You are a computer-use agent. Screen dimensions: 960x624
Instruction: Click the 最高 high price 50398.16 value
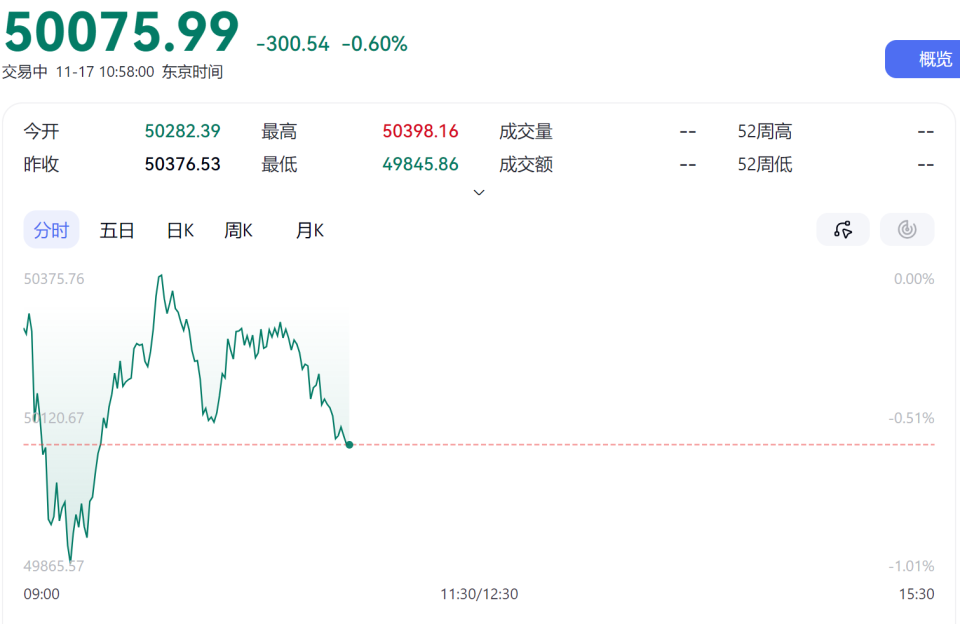tap(421, 131)
